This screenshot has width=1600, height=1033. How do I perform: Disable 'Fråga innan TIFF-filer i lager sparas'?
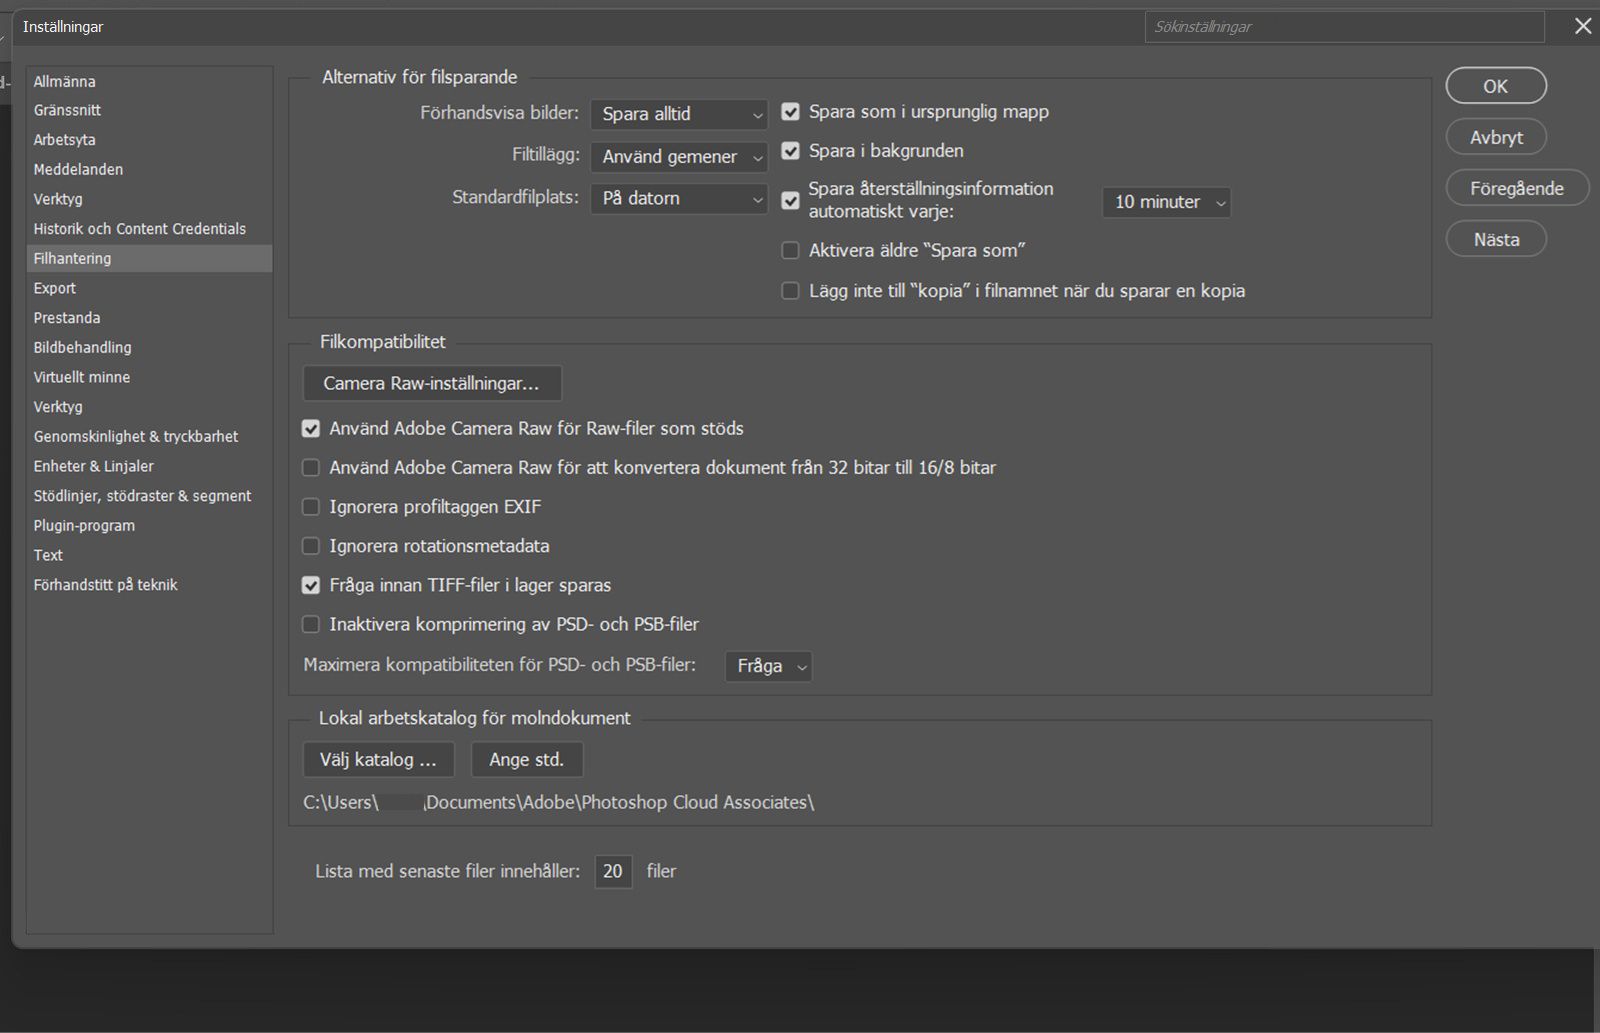(311, 585)
